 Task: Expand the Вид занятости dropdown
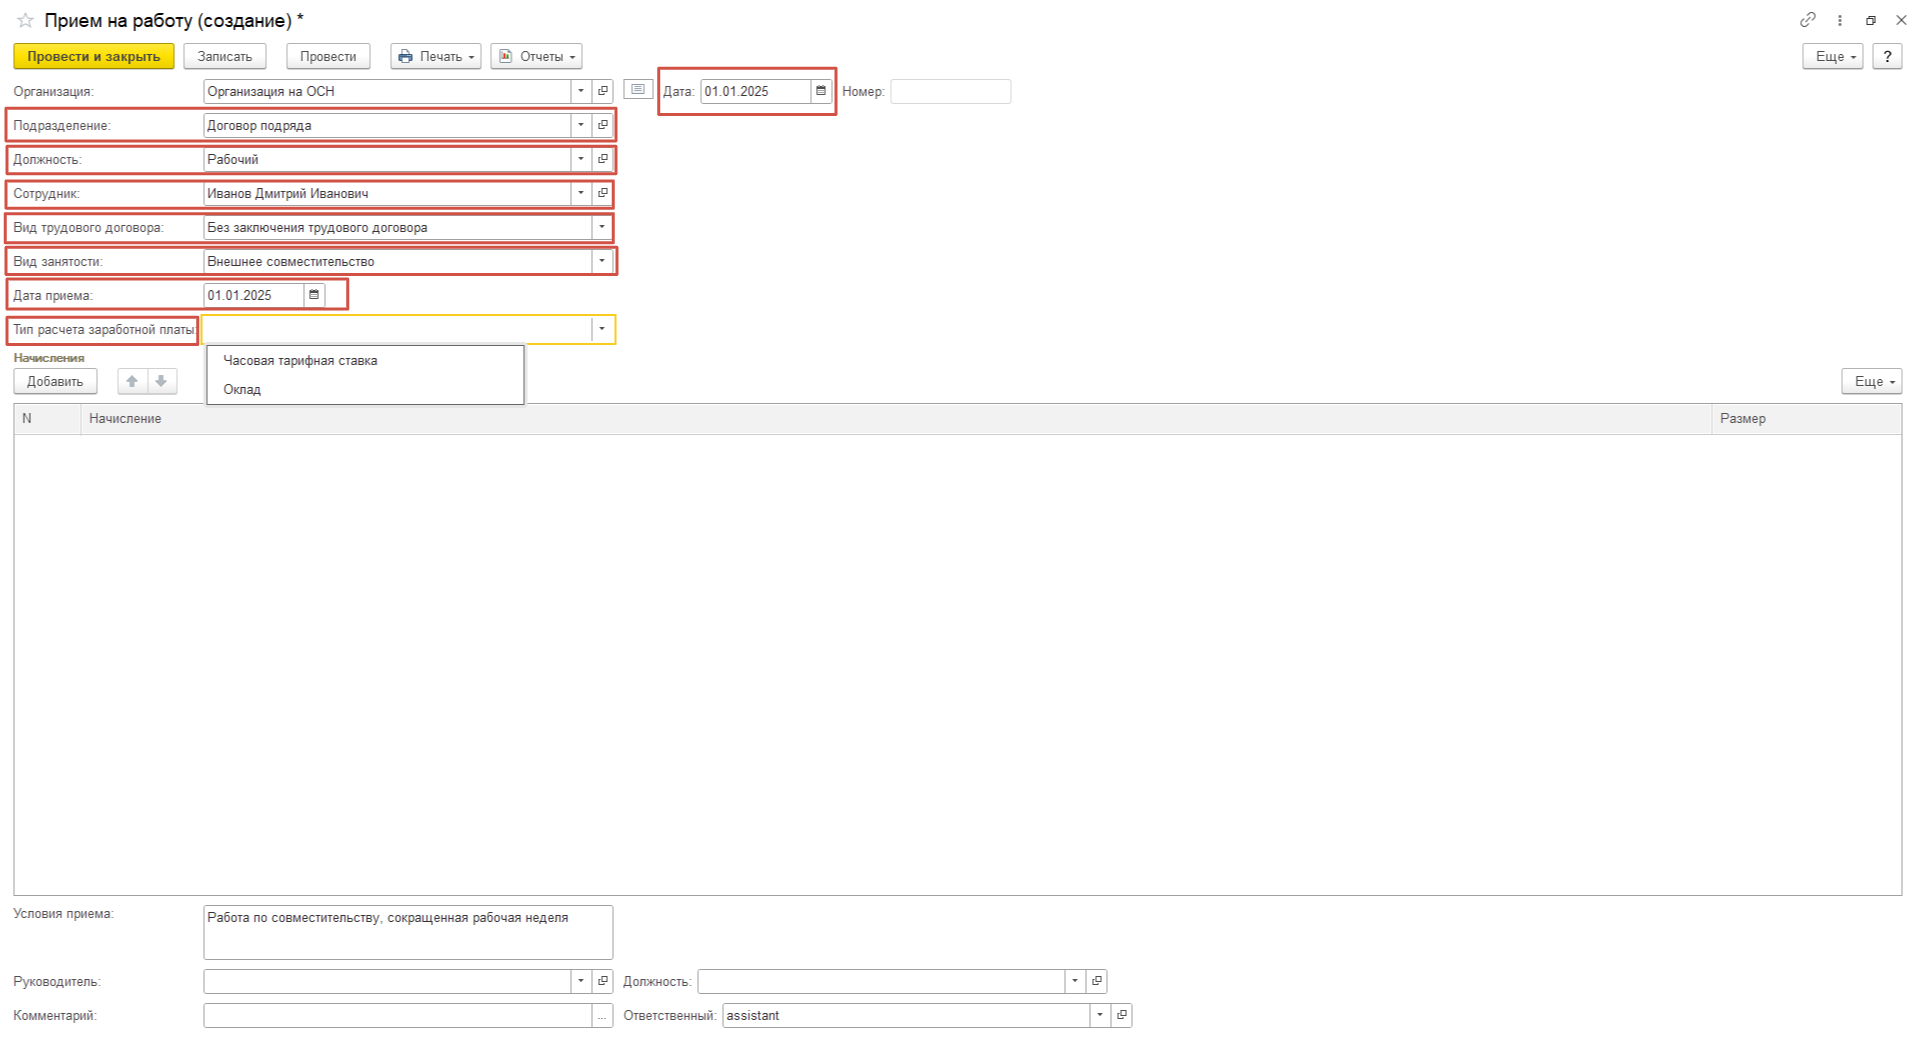coord(601,261)
